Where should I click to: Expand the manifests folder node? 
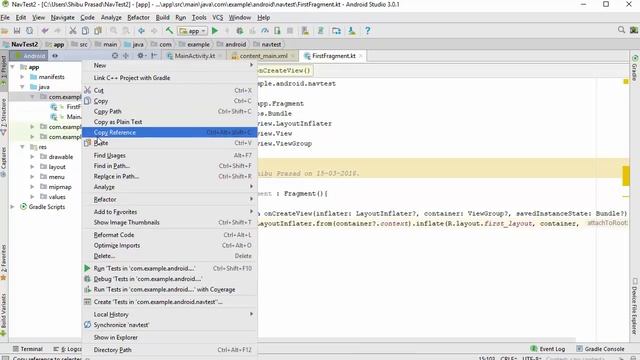click(22, 77)
